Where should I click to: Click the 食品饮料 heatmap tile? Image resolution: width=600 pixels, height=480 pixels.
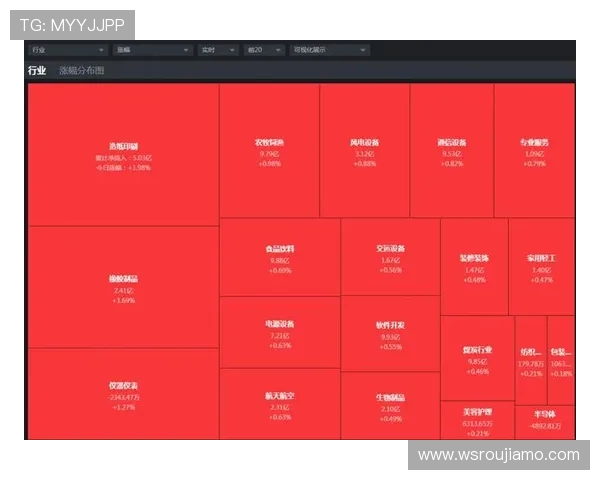pyautogui.click(x=279, y=257)
